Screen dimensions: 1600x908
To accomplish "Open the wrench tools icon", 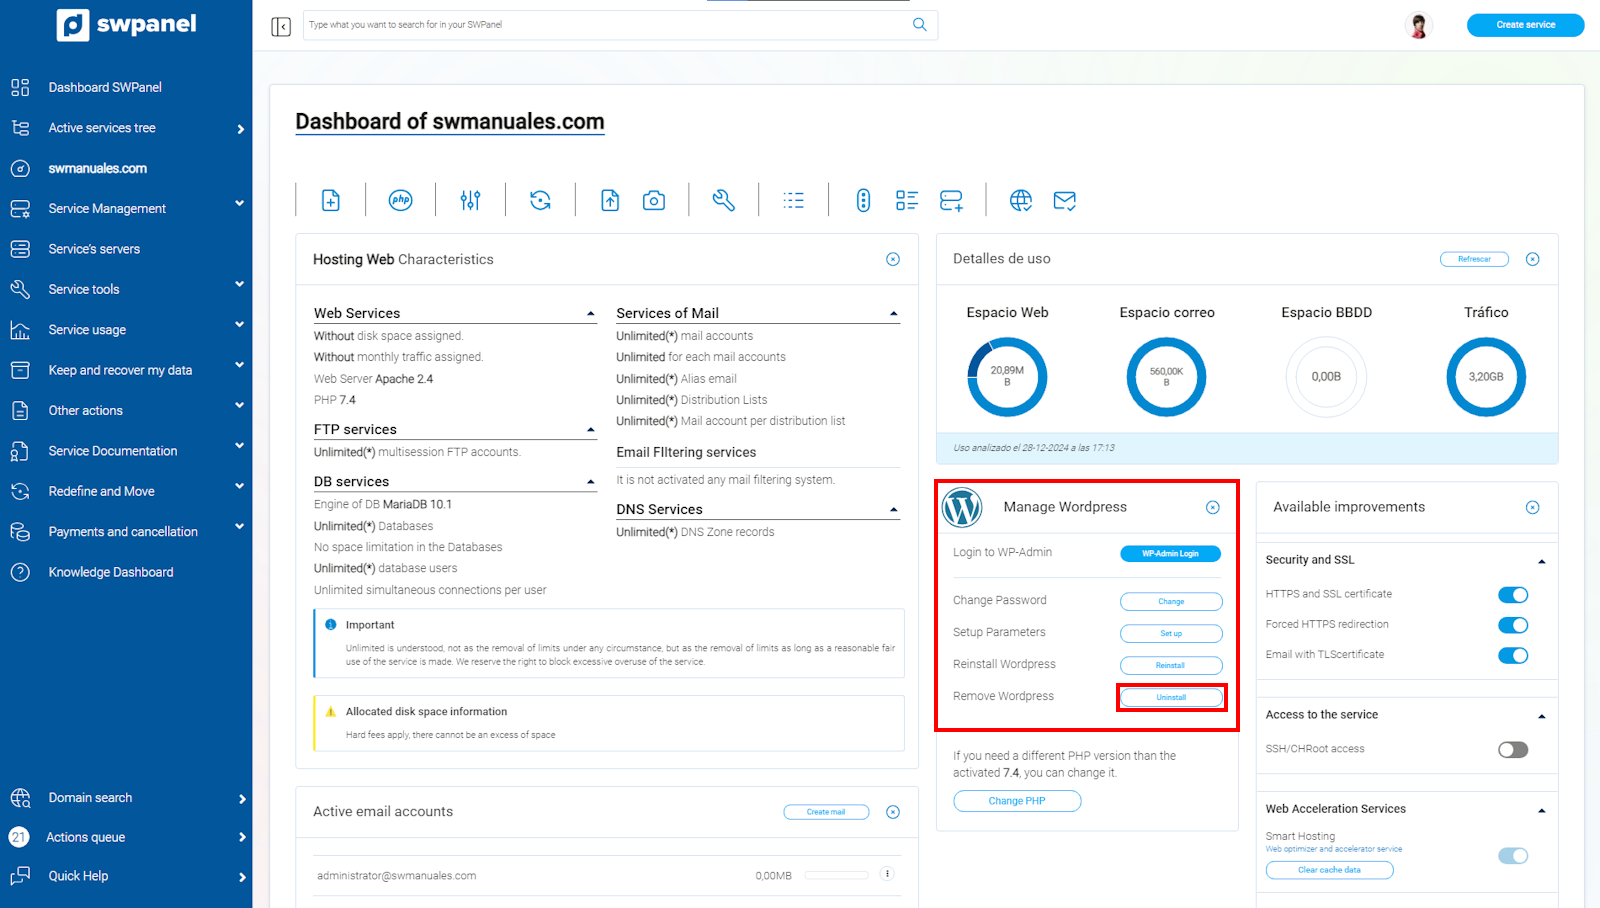I will coord(723,201).
